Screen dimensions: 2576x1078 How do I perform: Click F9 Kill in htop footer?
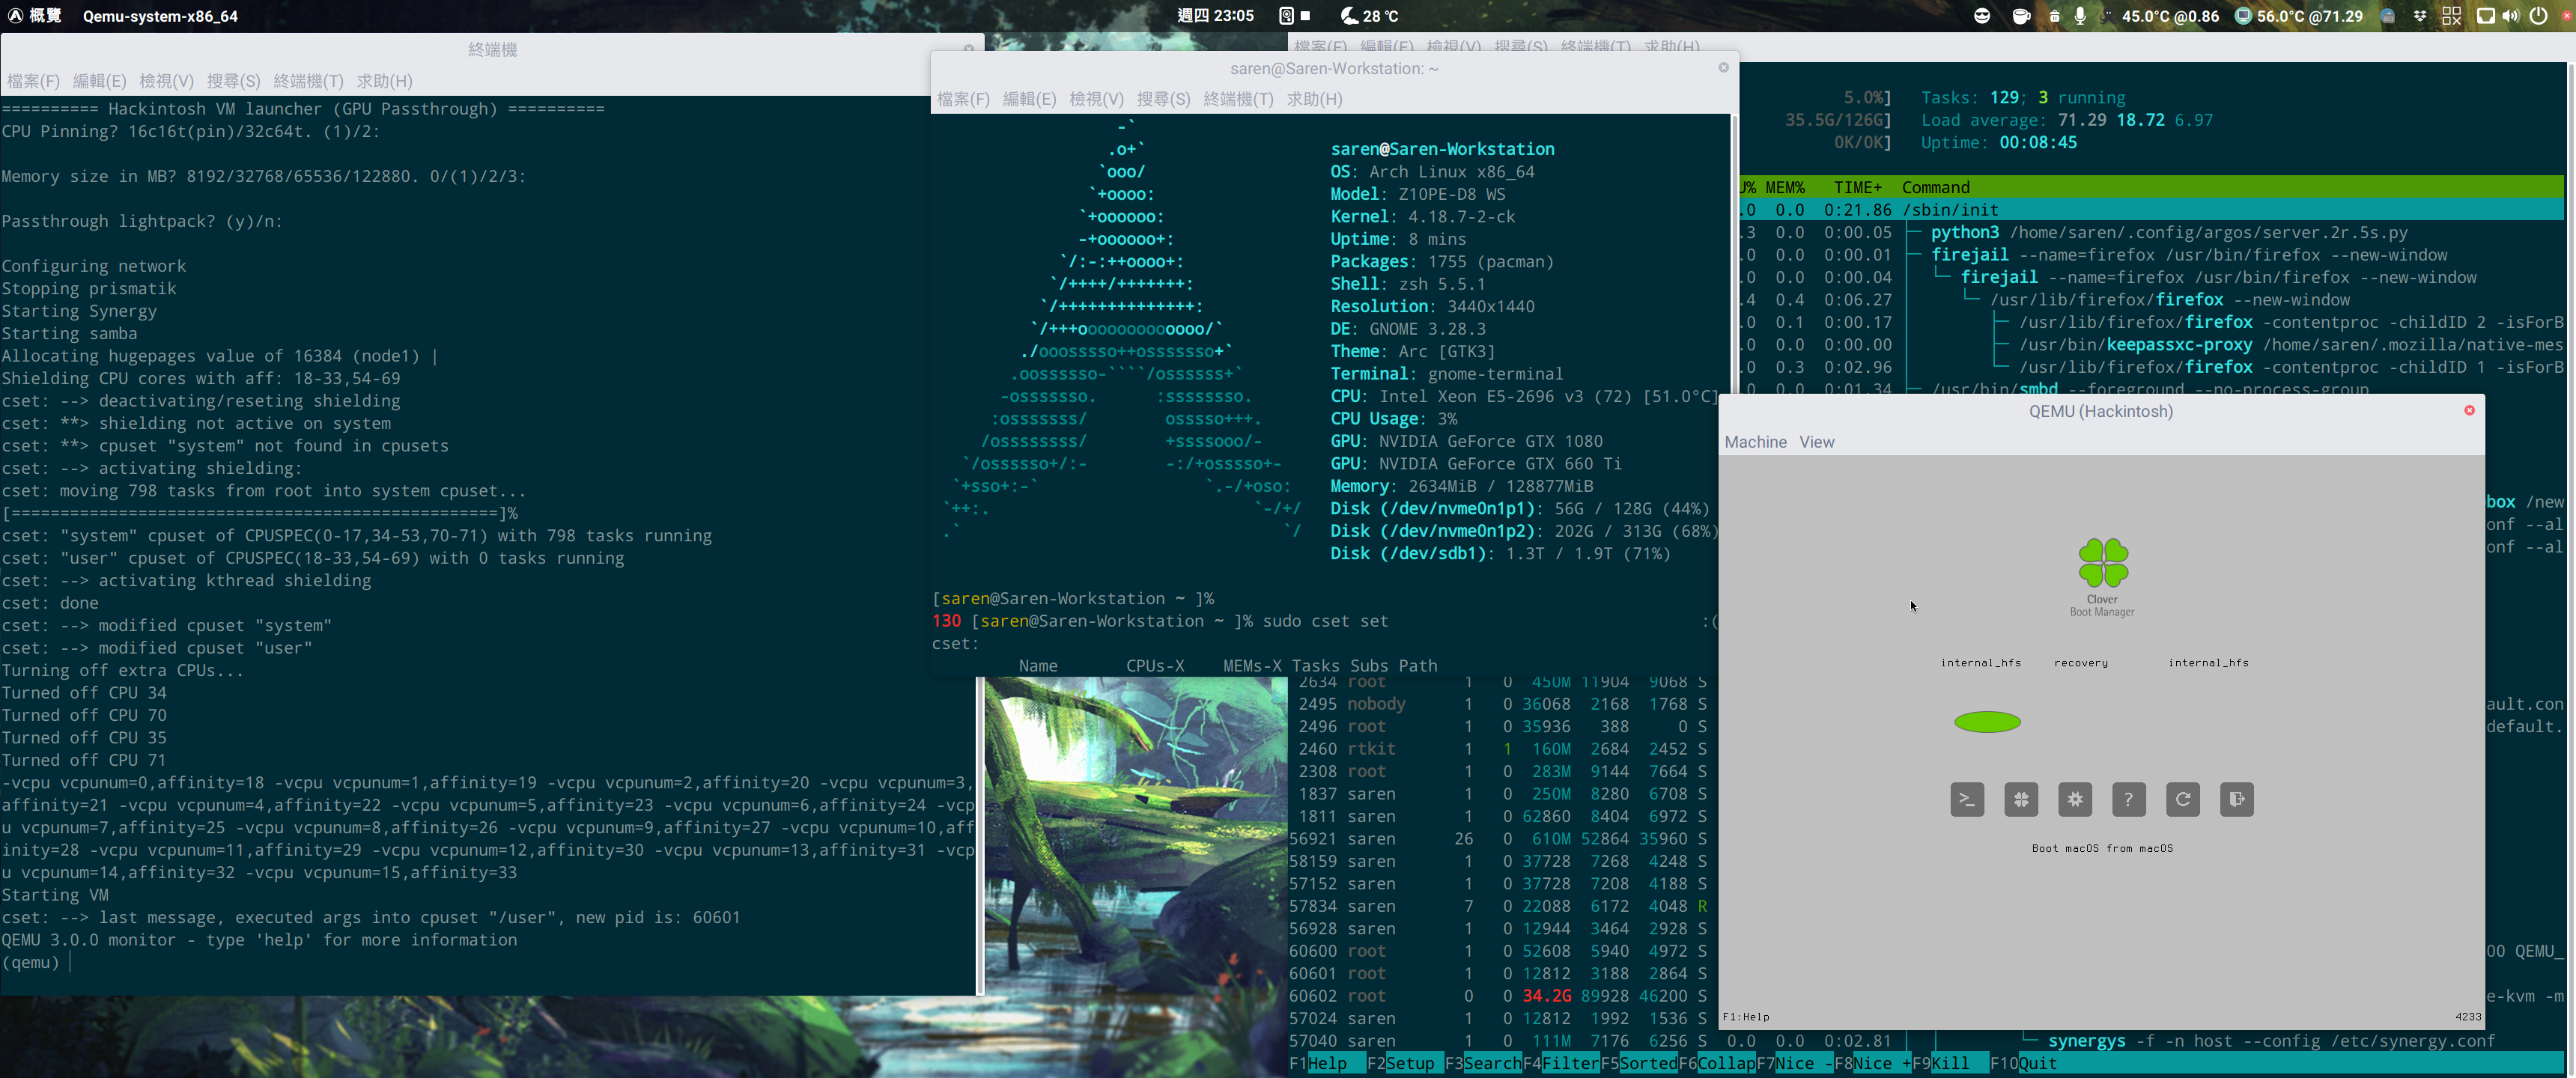[x=1949, y=1063]
